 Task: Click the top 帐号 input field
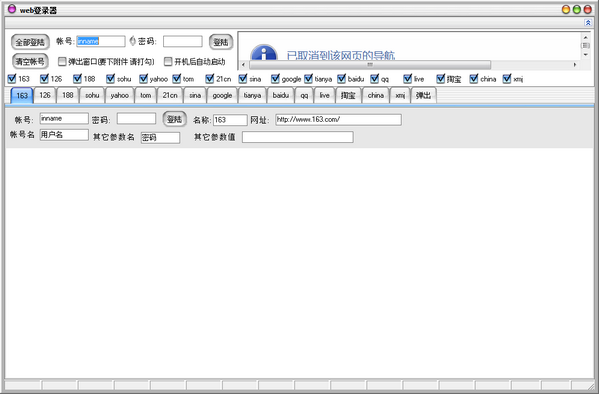101,41
